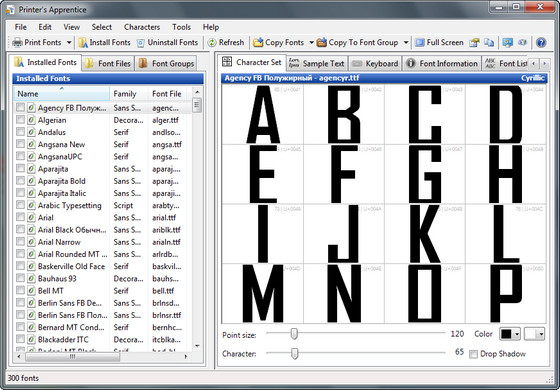The image size is (560, 390).
Task: Click the Point size slider handle
Action: pyautogui.click(x=294, y=334)
